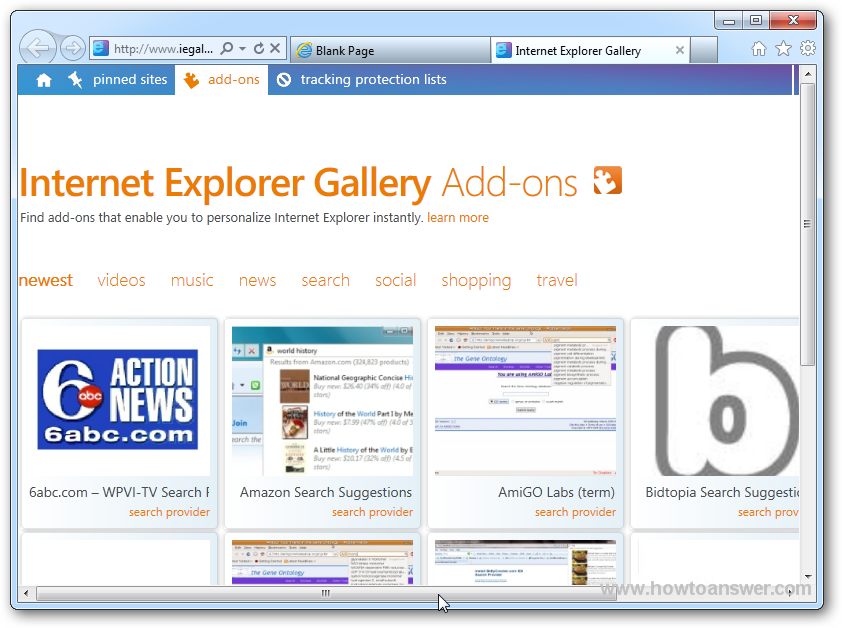Browse the shopping category

476,280
